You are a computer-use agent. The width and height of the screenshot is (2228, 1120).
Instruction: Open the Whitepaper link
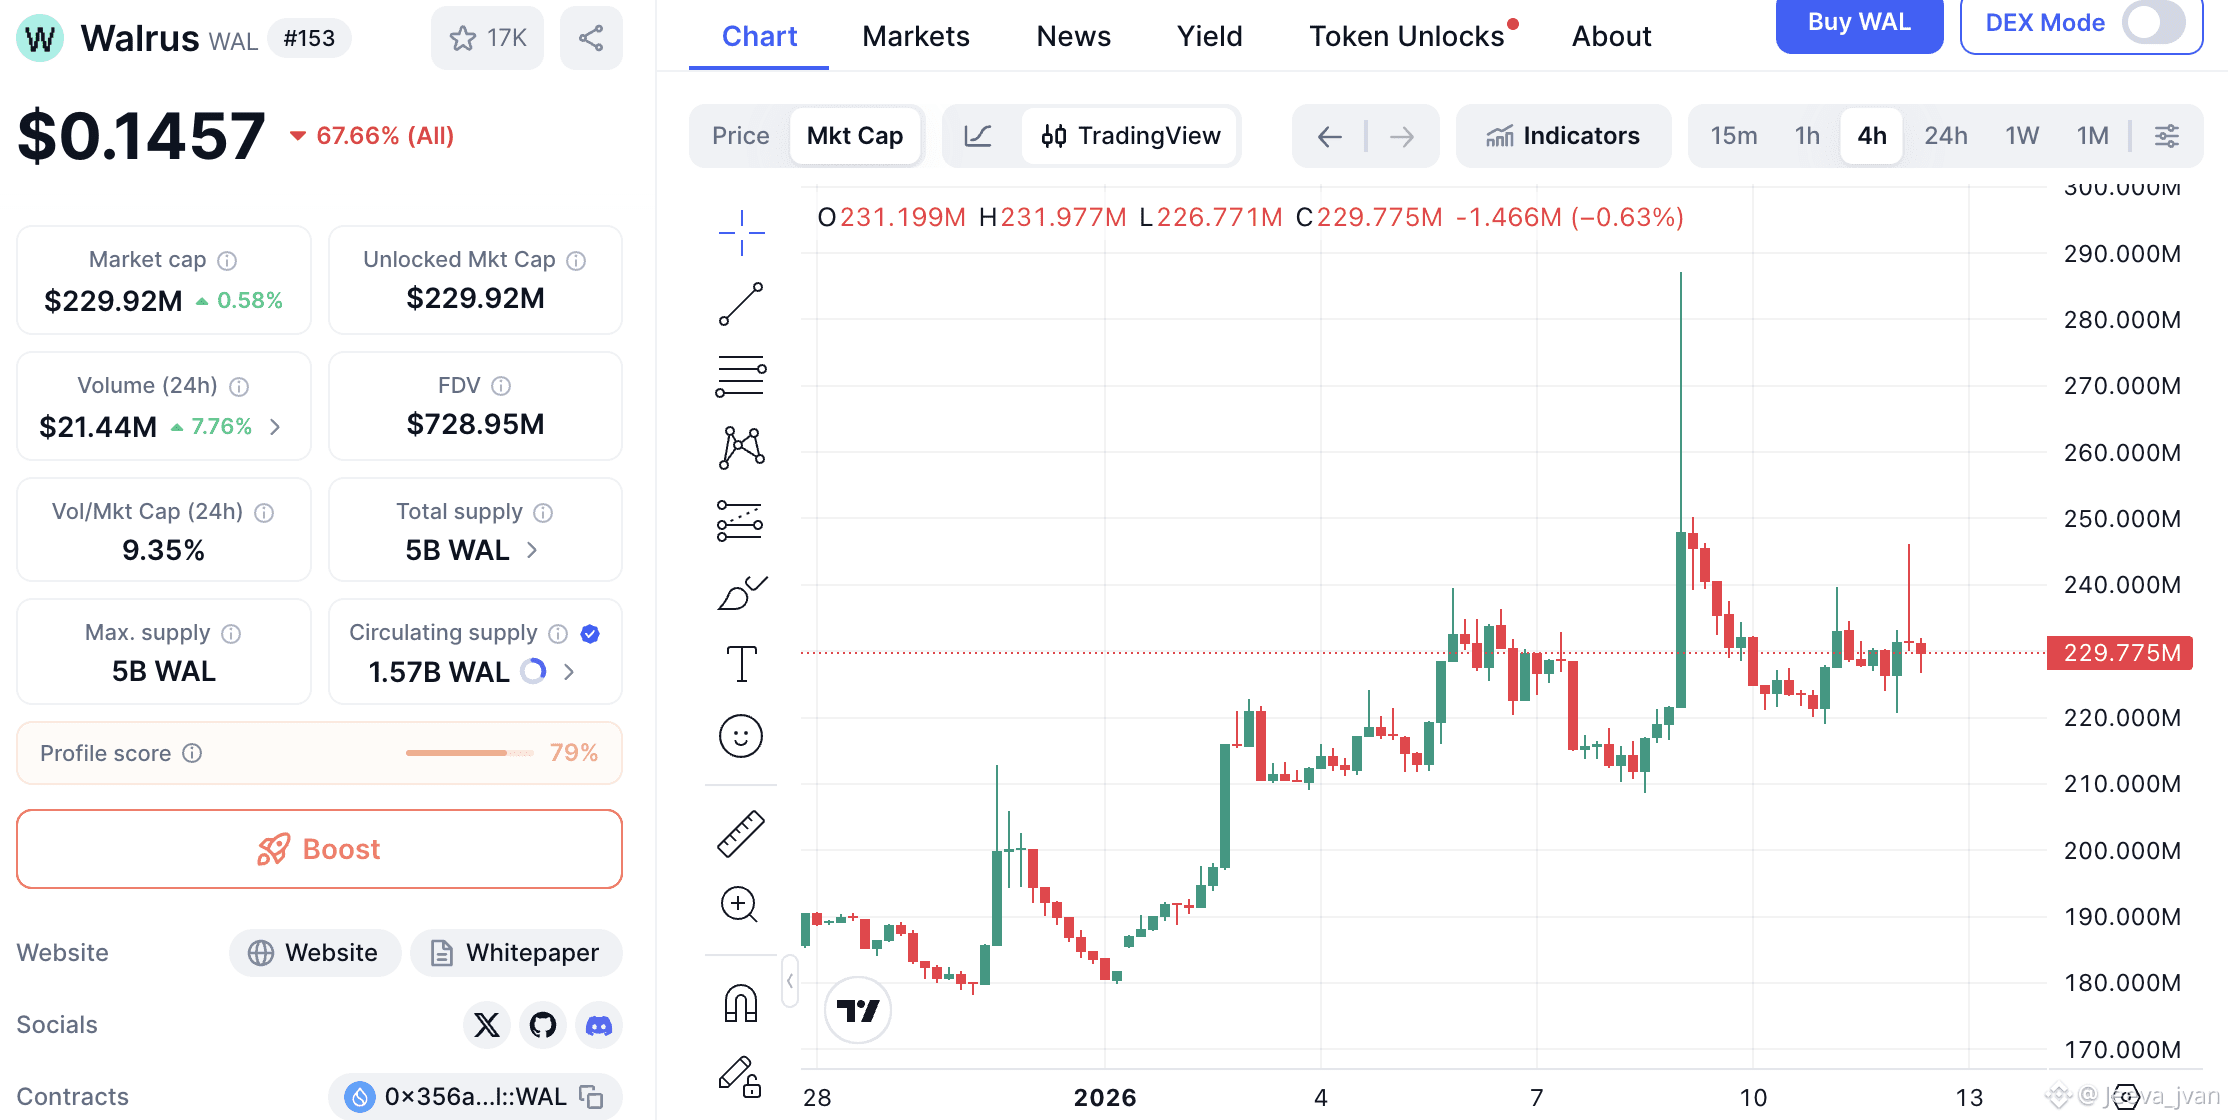(516, 953)
